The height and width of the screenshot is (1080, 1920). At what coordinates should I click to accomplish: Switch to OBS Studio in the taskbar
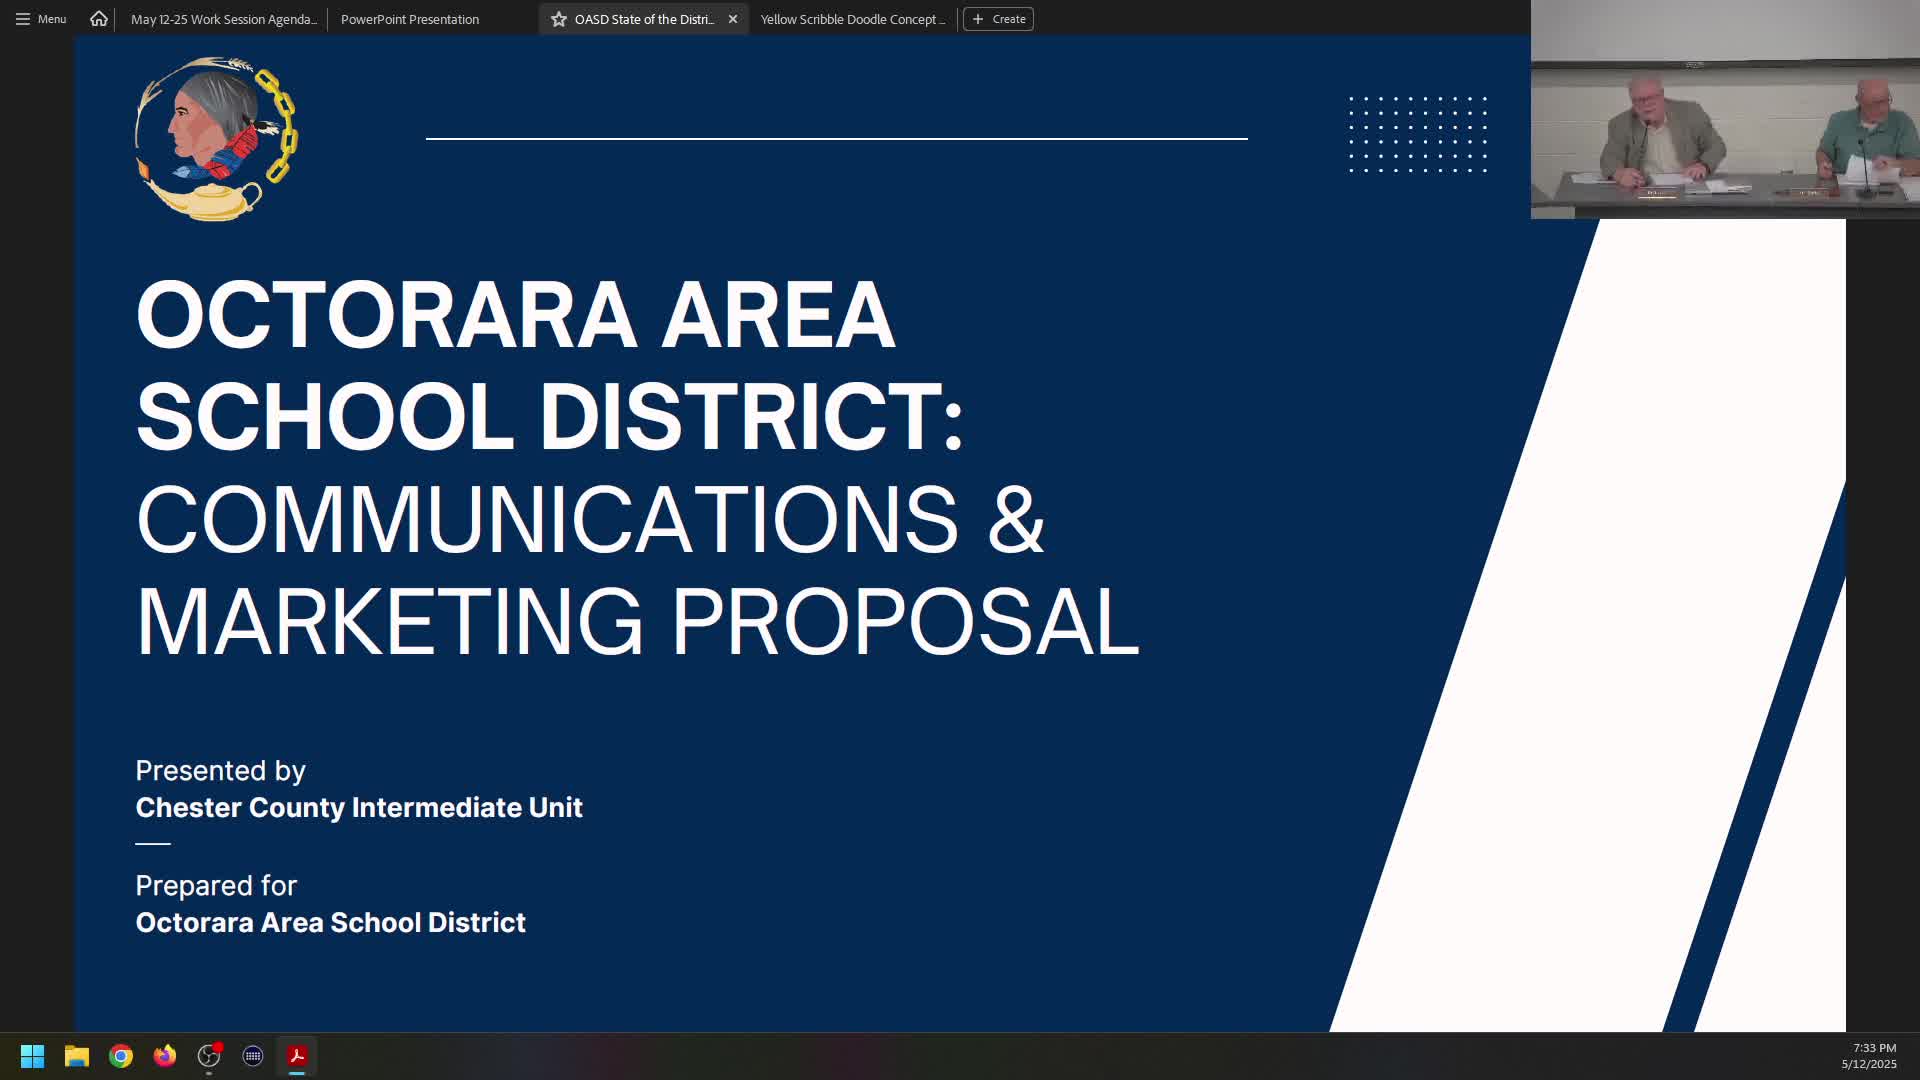tap(209, 1056)
